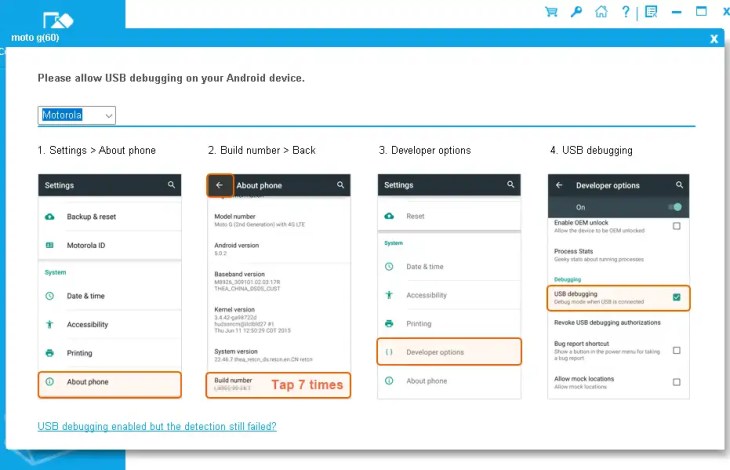Screen dimensions: 730x470
Task: Click 'System version' entry
Action: click(264, 355)
